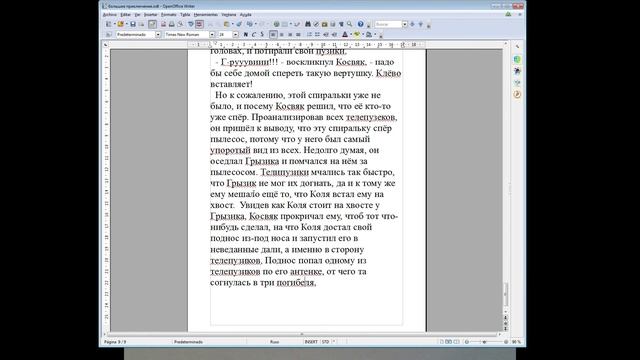
Task: Open the New document dropdown arrow
Action: 115,24
